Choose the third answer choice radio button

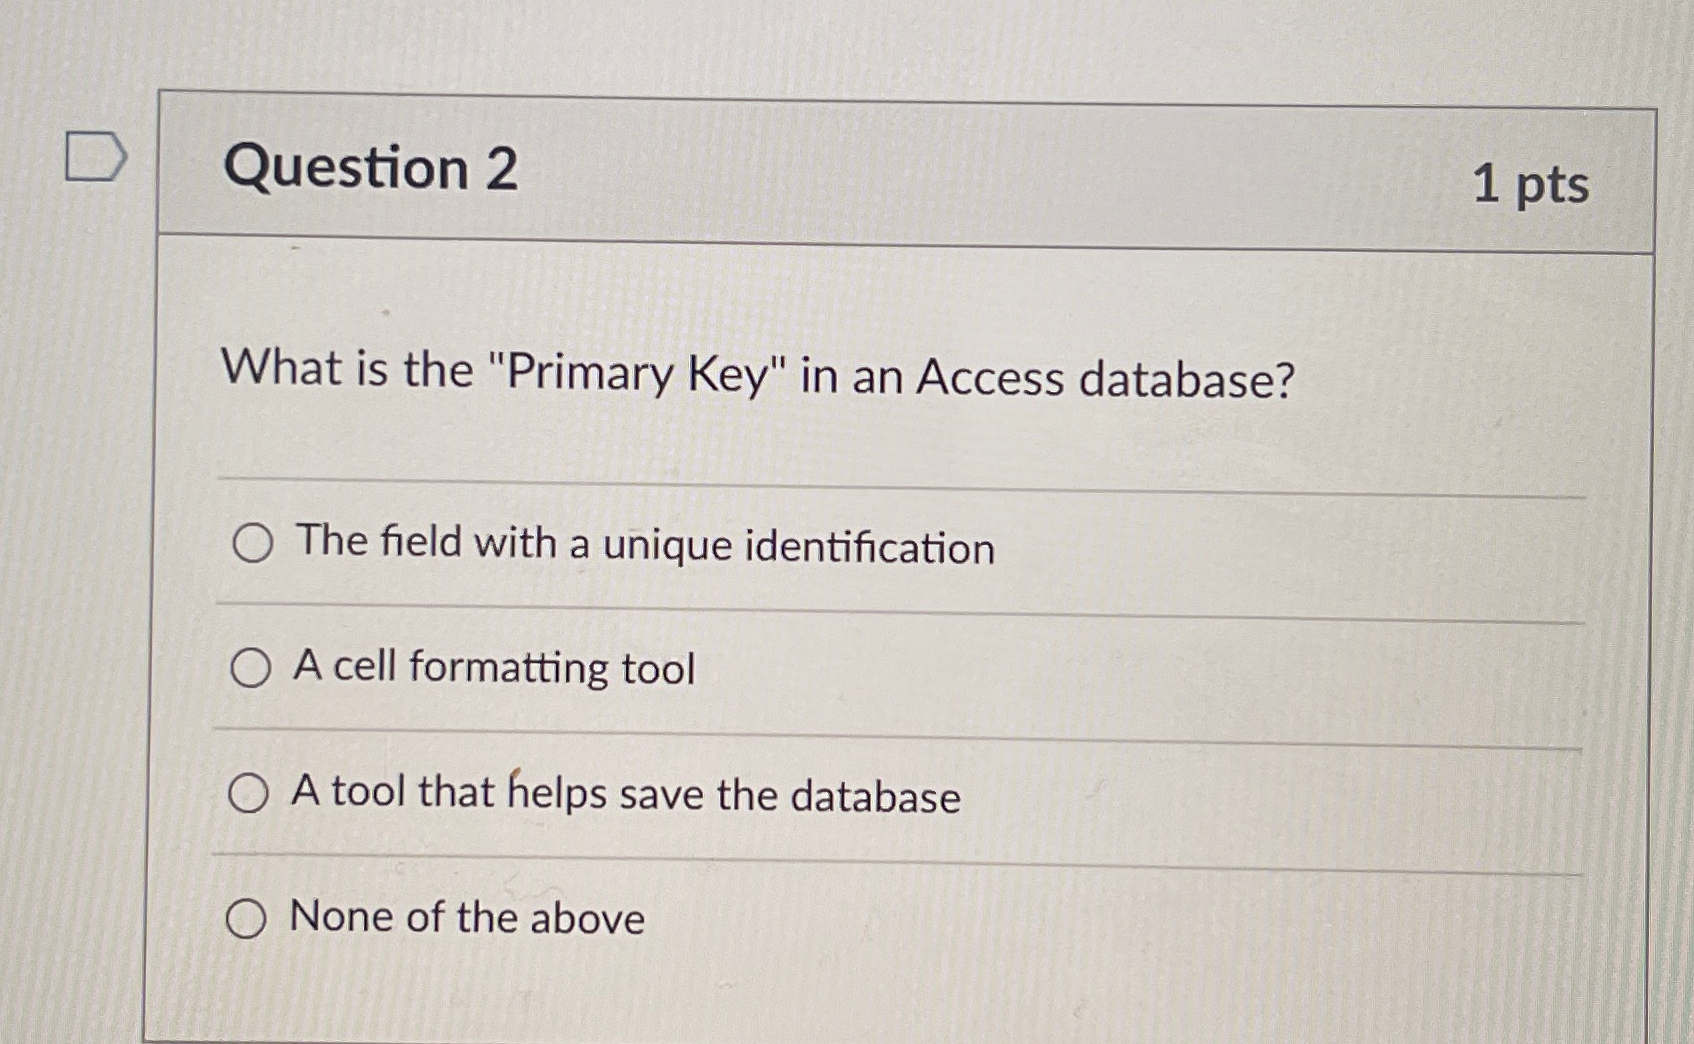click(x=249, y=793)
